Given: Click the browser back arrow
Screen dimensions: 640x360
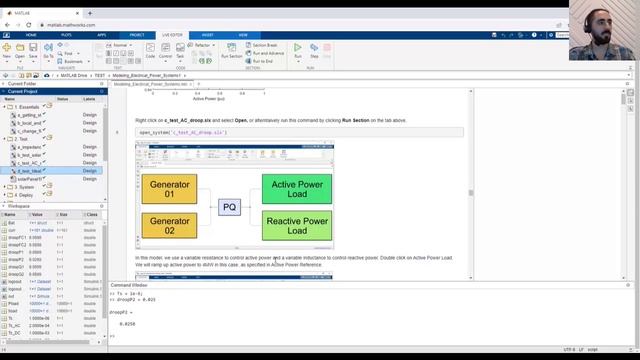Looking at the screenshot, I should (7, 25).
